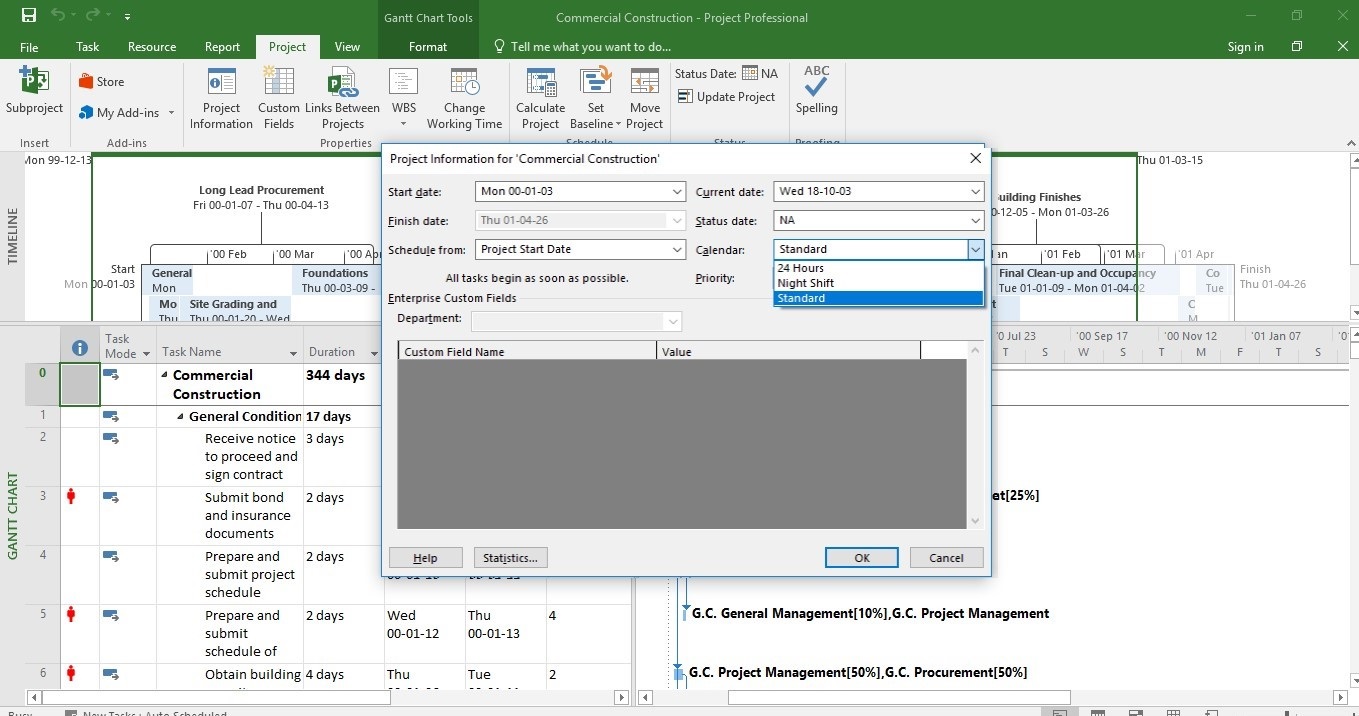Viewport: 1359px width, 716px height.
Task: Click the Tell me lightbulb search box
Action: point(582,47)
